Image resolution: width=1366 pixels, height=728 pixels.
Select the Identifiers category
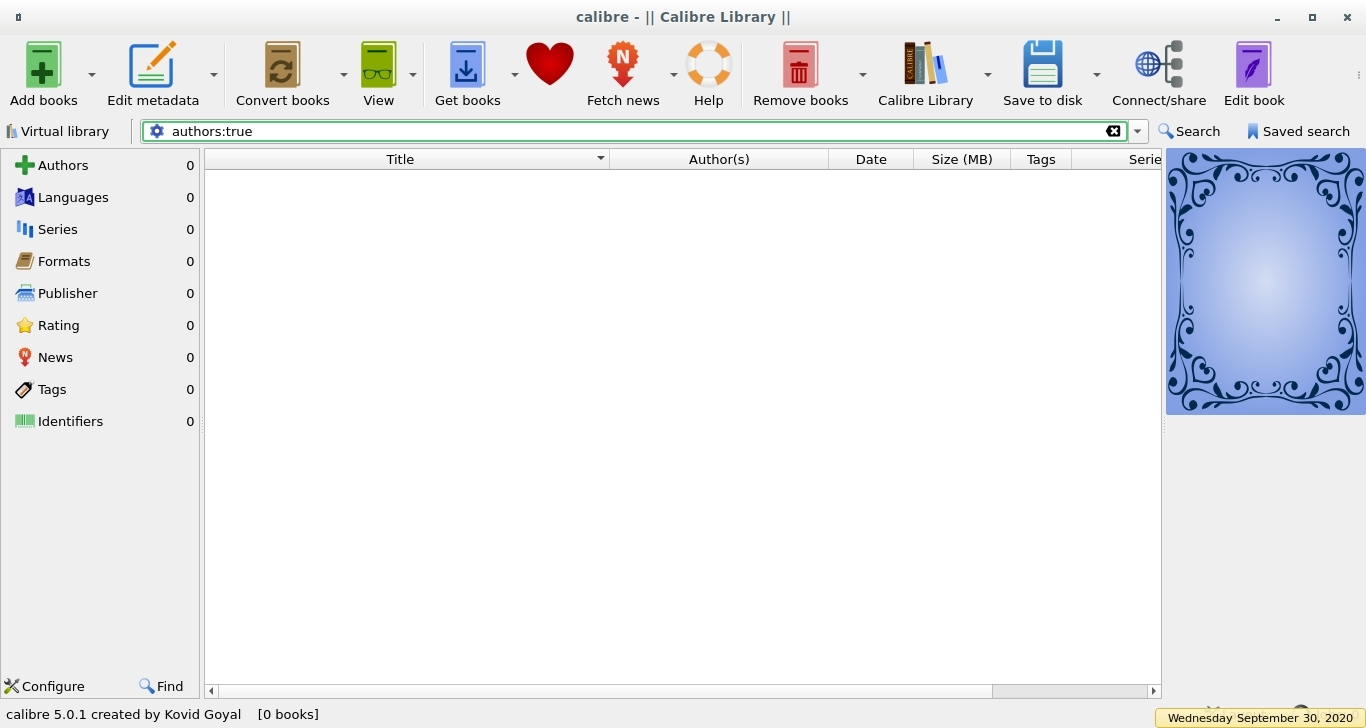click(100, 421)
